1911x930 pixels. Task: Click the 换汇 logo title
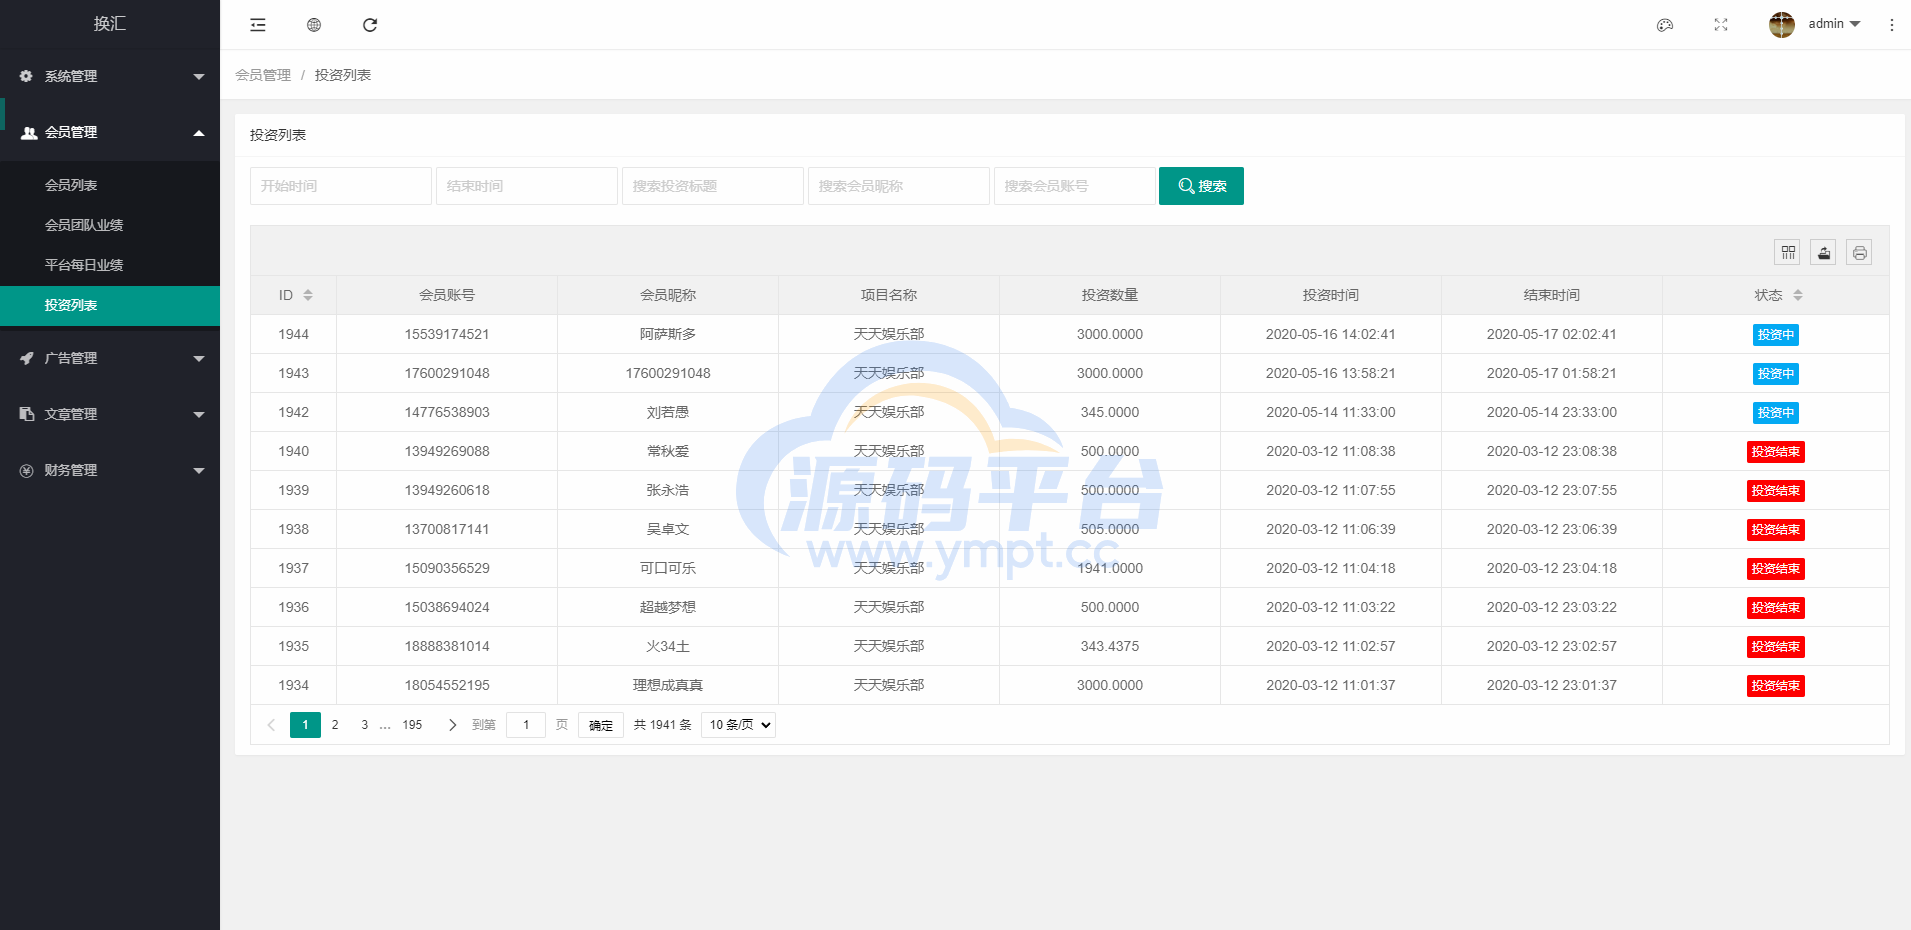(110, 24)
